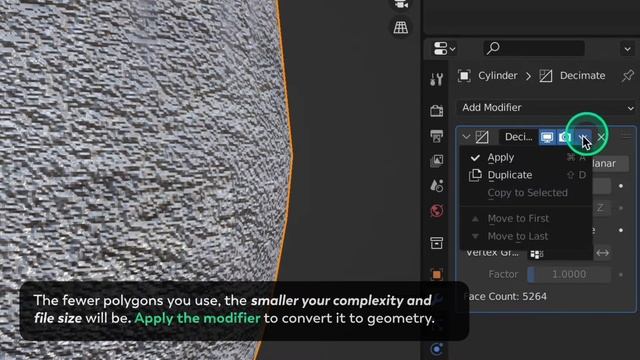
Task: Open the Object properties tab
Action: (436, 274)
